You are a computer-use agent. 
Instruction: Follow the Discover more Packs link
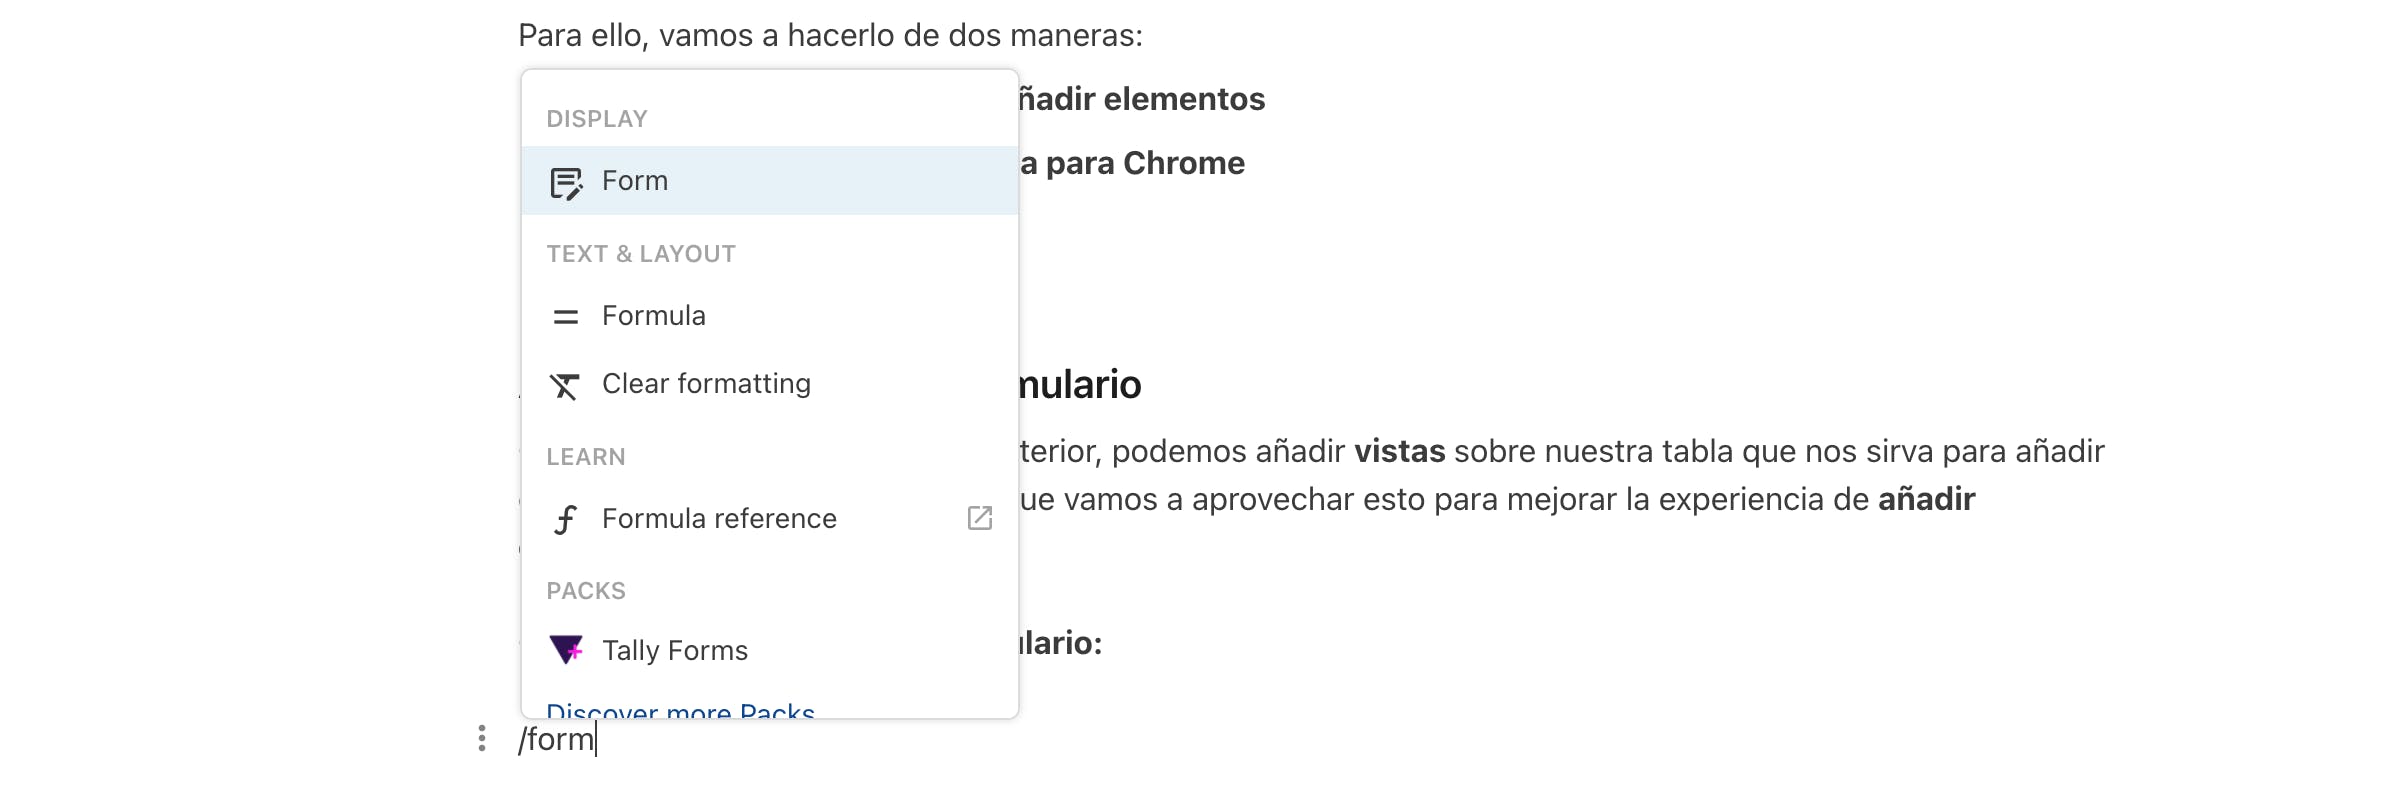680,711
